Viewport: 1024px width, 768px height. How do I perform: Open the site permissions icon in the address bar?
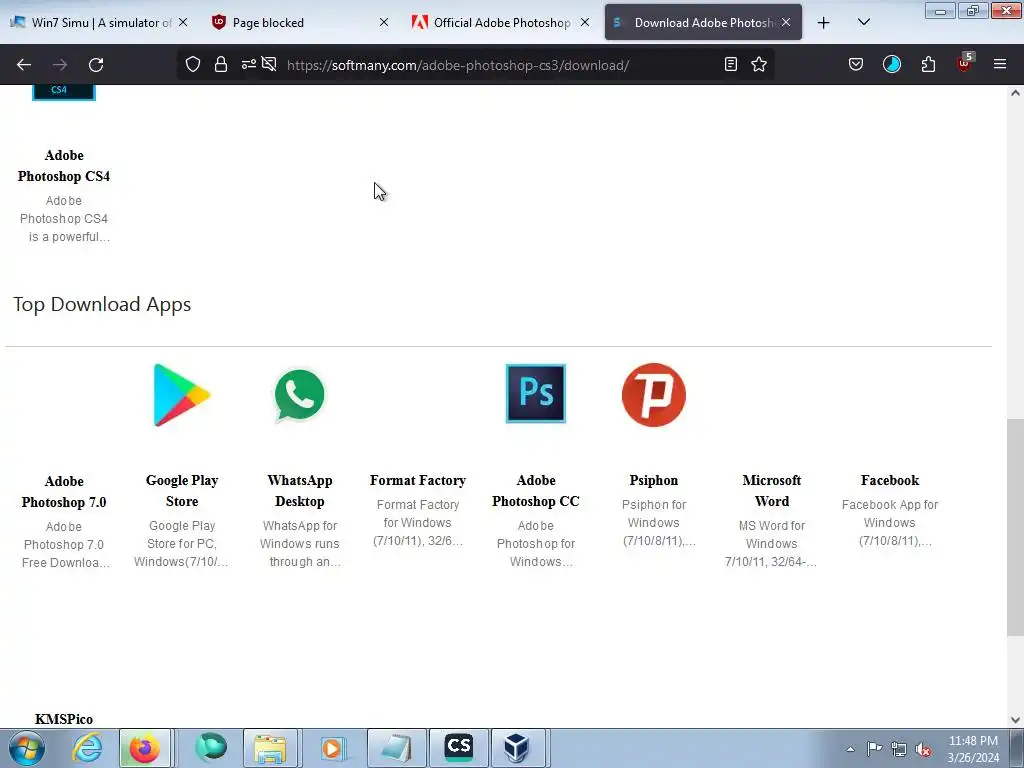click(x=249, y=64)
